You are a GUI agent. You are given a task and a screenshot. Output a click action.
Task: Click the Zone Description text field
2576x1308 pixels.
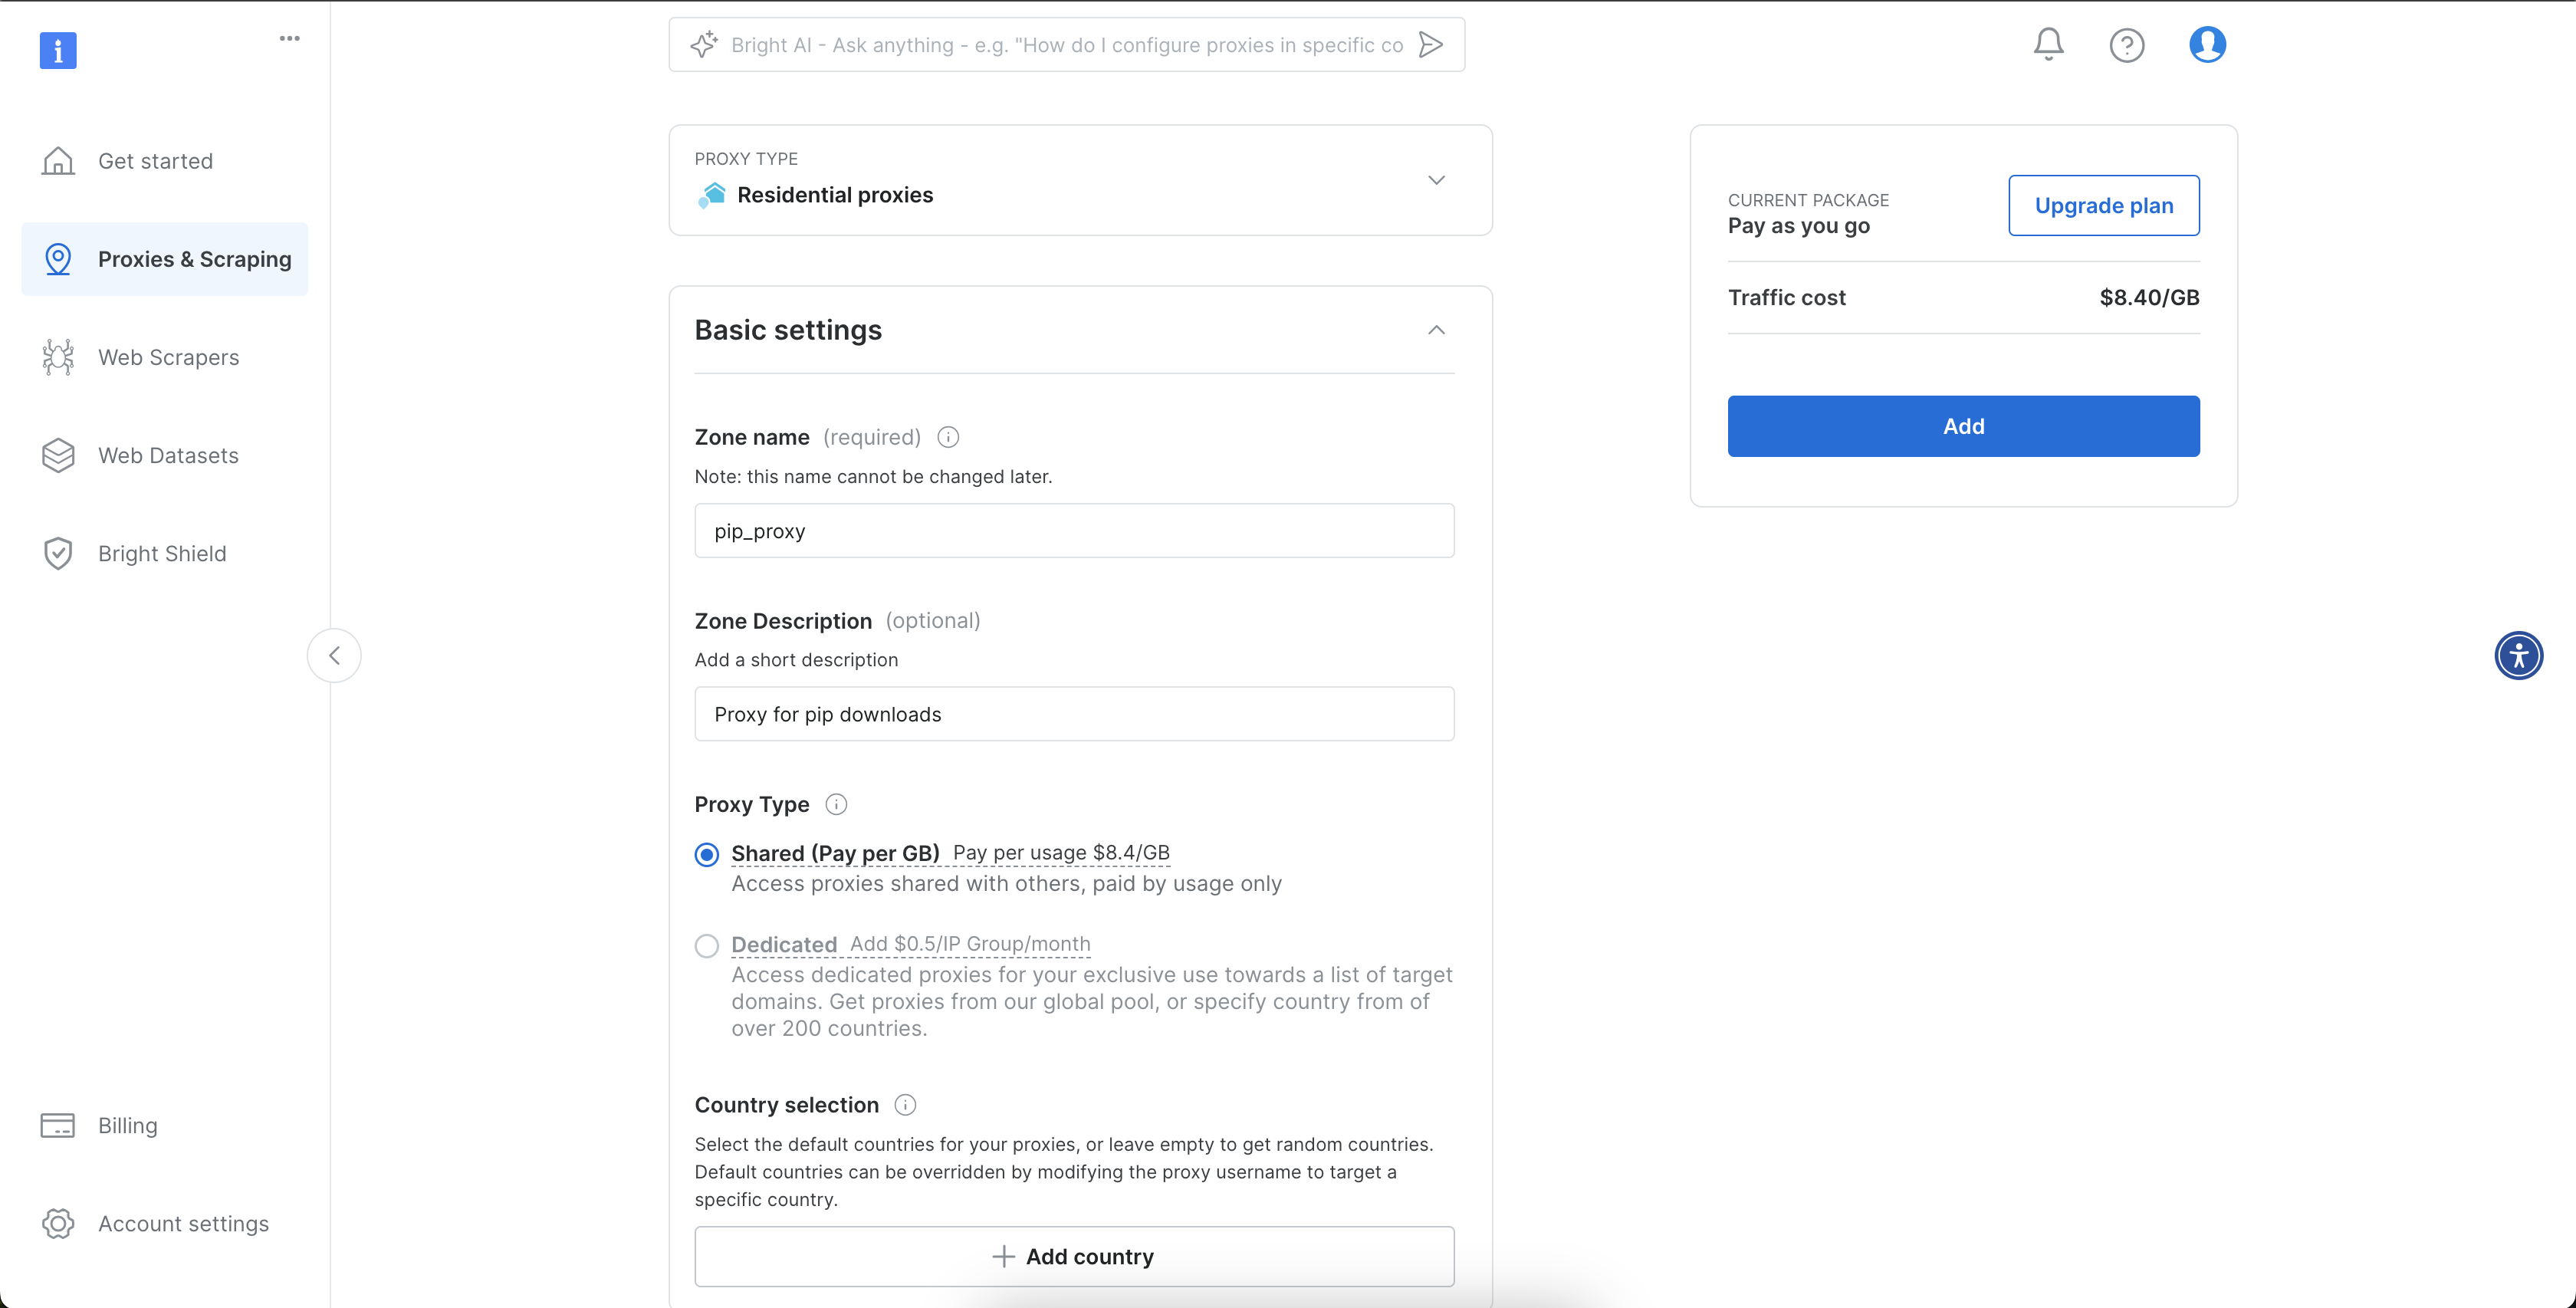[x=1074, y=714]
